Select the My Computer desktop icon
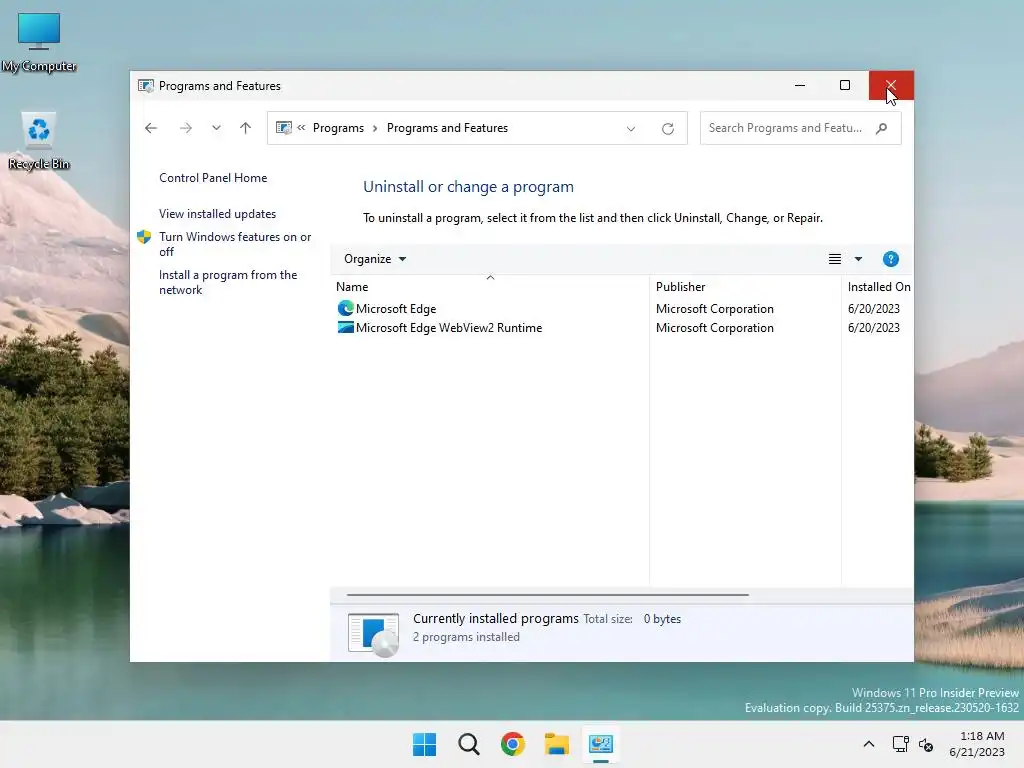The image size is (1024, 768). coord(39,42)
